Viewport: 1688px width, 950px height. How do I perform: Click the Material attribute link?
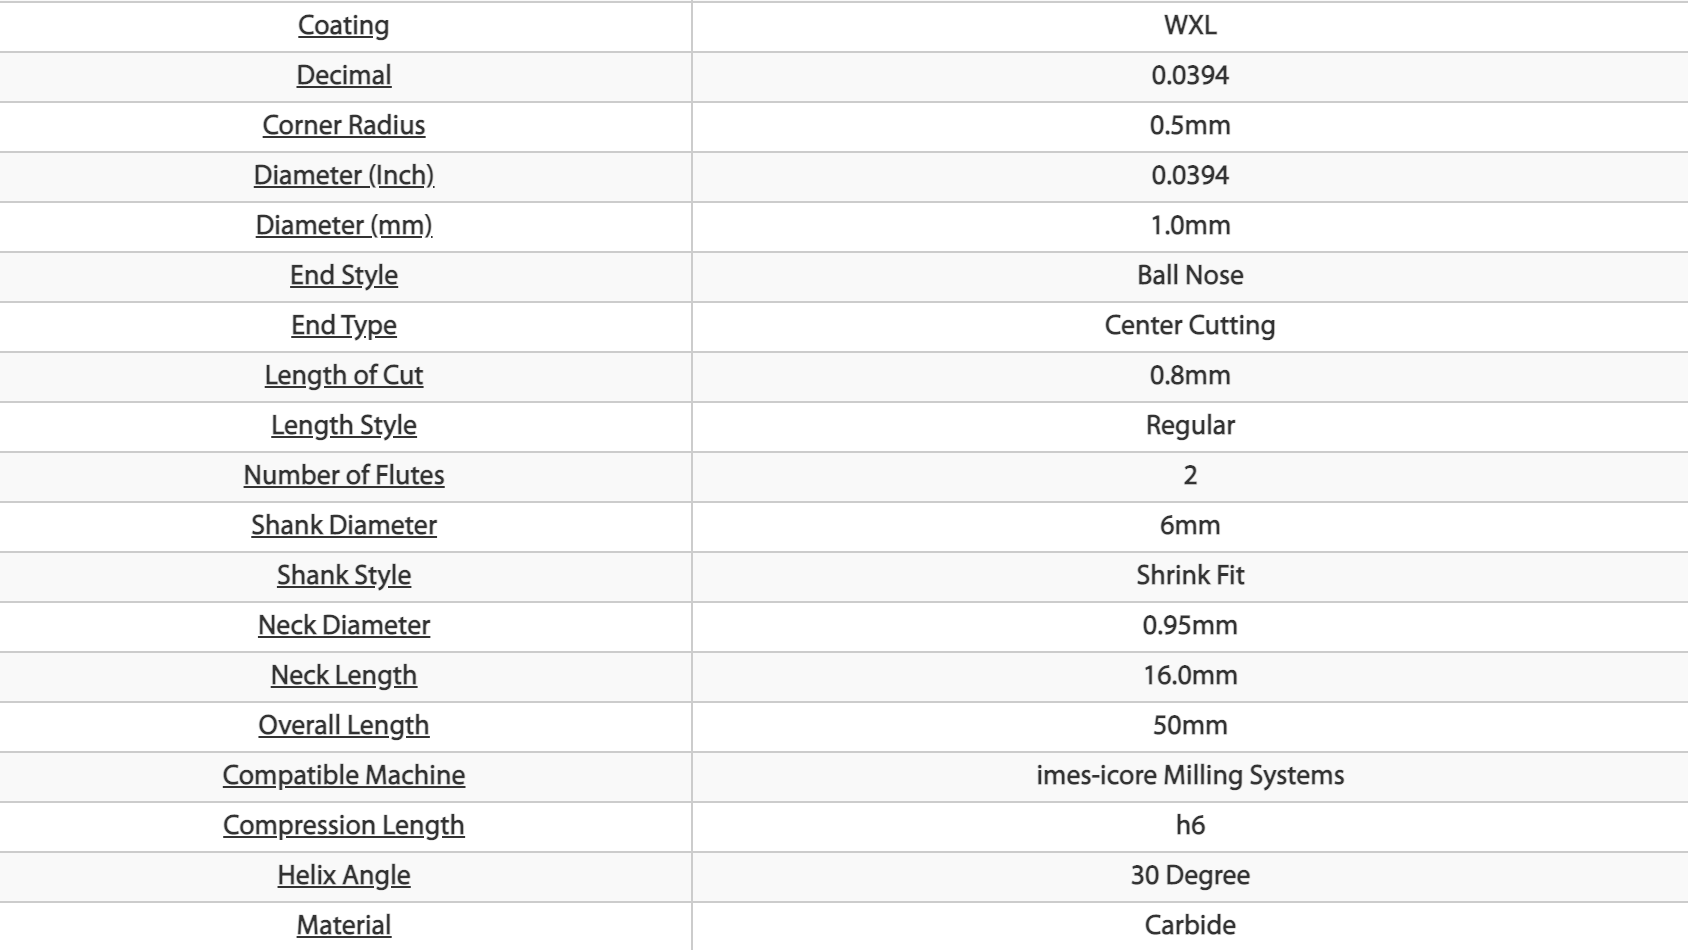point(343,926)
